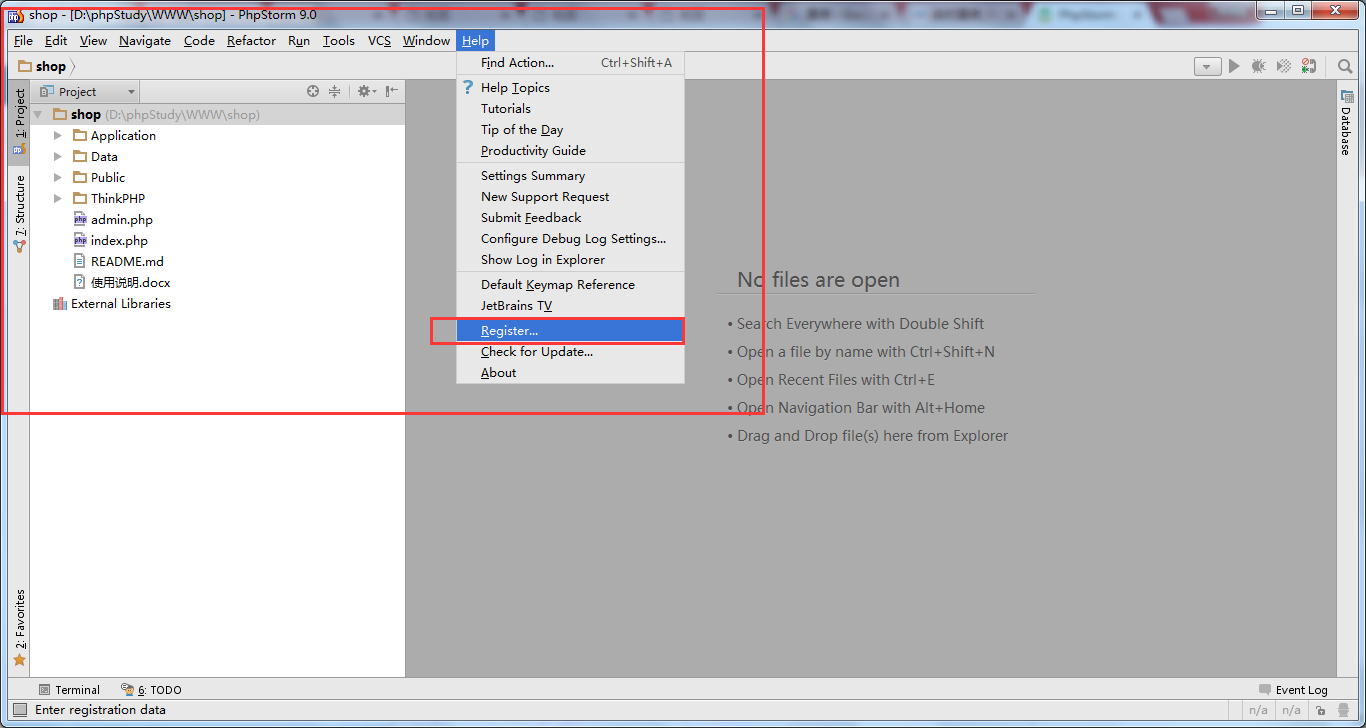Image resolution: width=1366 pixels, height=728 pixels.
Task: Choose JetBrains TV
Action: (x=570, y=305)
